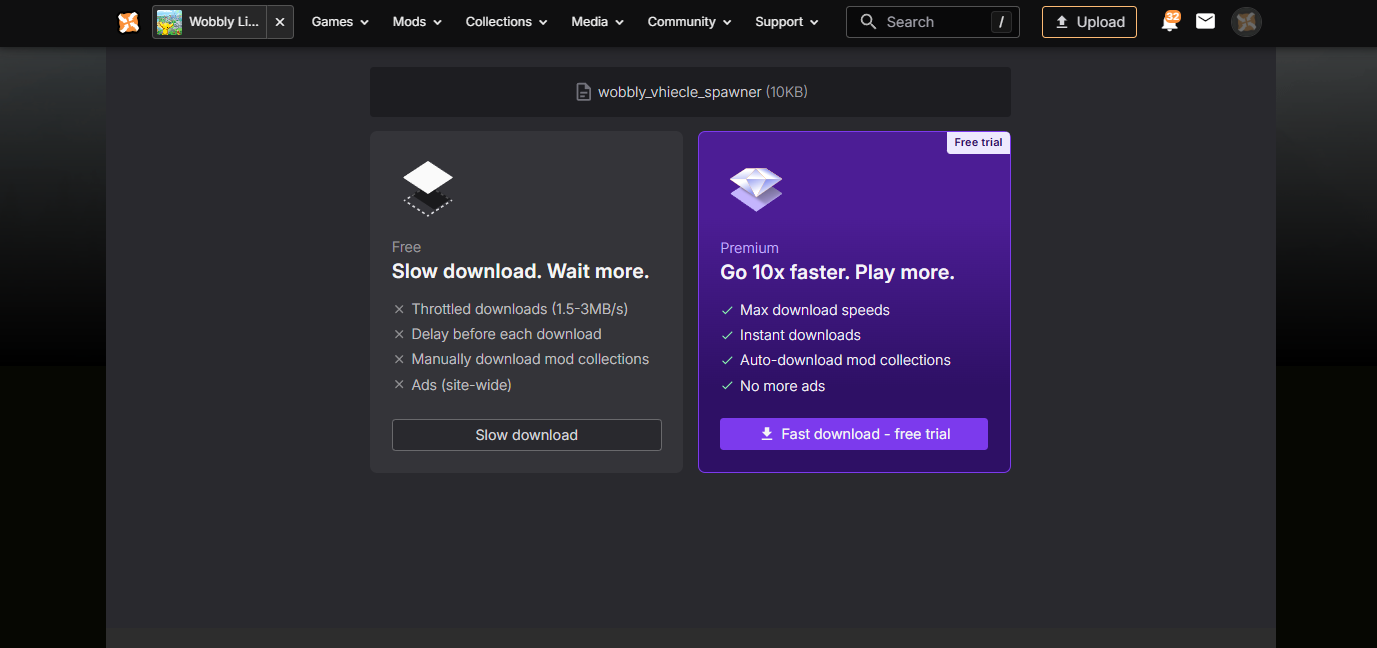Click 'Max download speeds' text

pyautogui.click(x=815, y=310)
